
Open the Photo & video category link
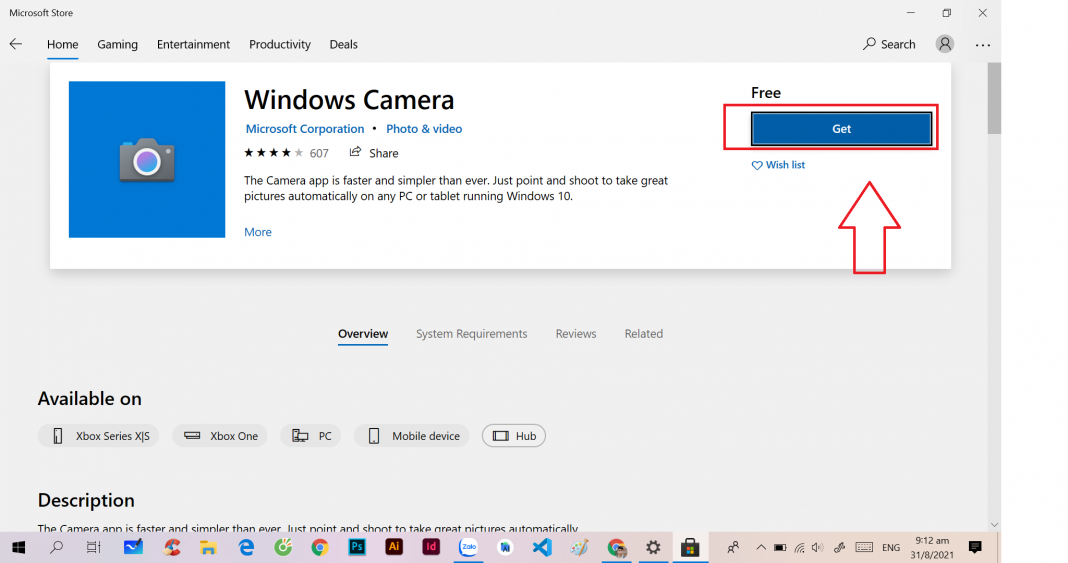pos(424,129)
